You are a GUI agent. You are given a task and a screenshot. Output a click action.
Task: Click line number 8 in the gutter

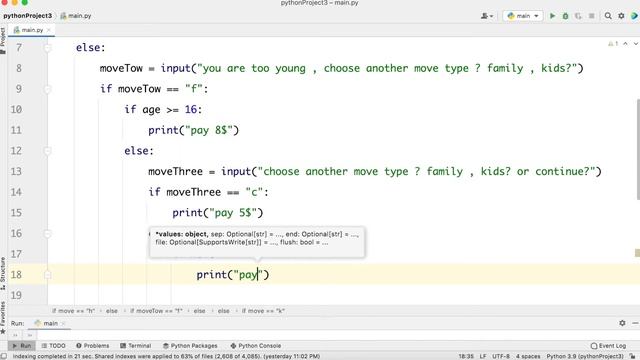[x=18, y=68]
